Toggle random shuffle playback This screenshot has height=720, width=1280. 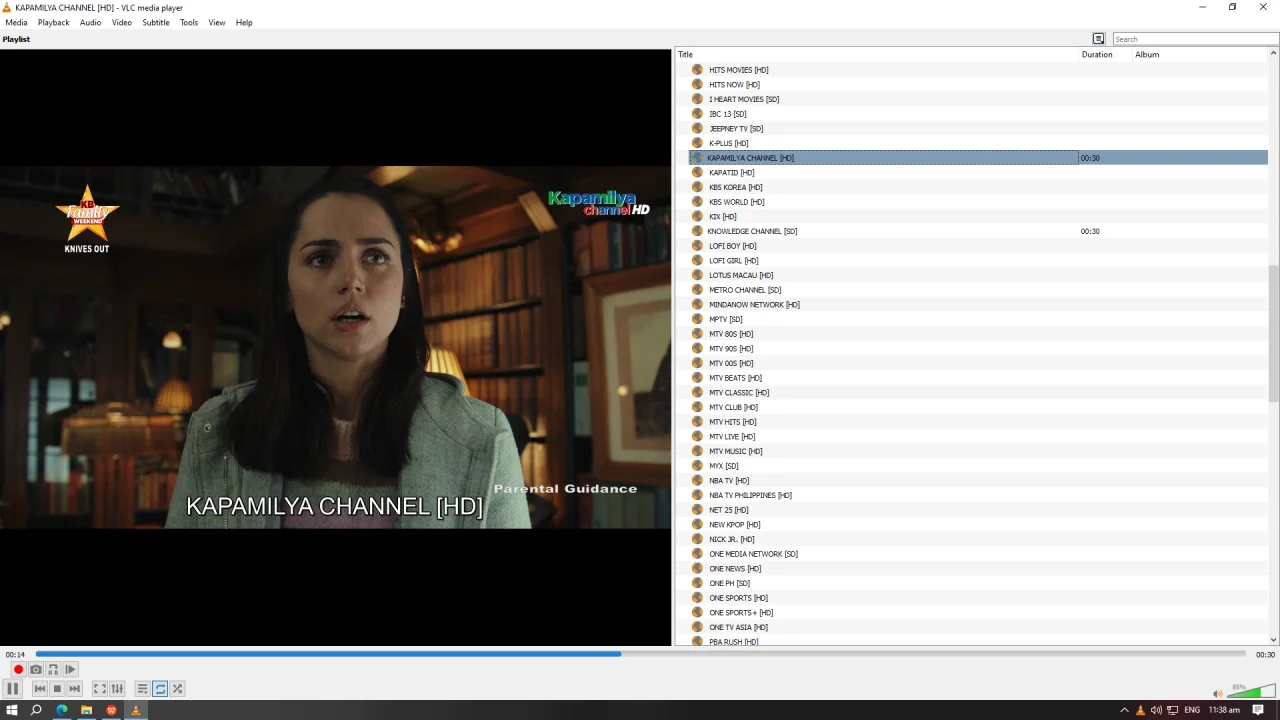(177, 688)
